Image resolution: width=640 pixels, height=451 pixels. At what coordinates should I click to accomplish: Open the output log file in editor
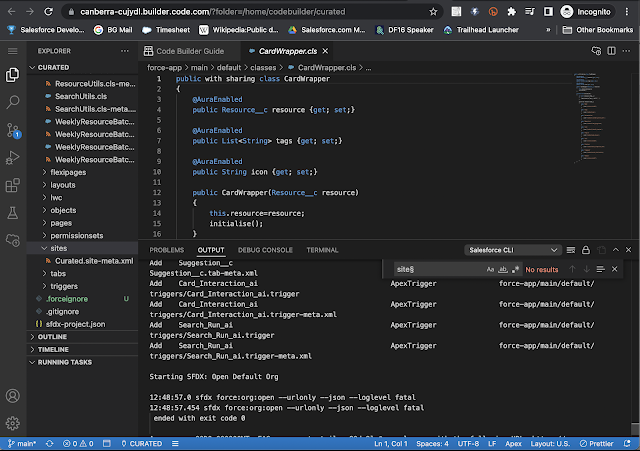click(601, 250)
